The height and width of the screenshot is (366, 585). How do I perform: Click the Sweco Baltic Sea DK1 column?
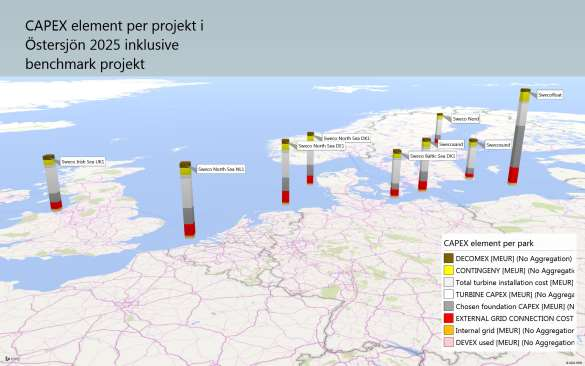396,173
